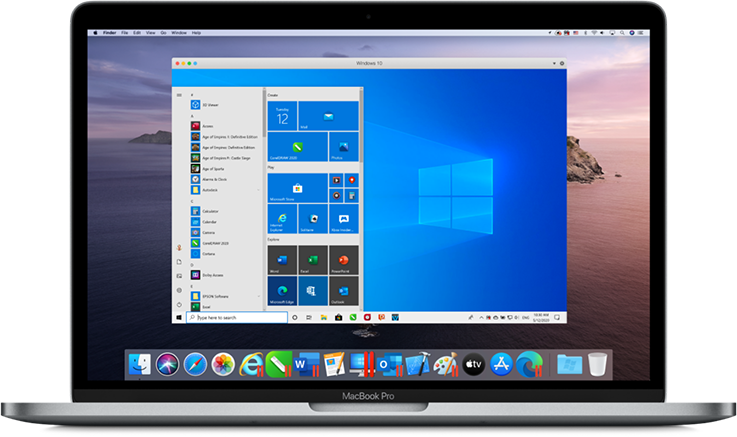Launch Internet Explorer from the Mac dock
This screenshot has height=437, width=737.
tap(251, 365)
